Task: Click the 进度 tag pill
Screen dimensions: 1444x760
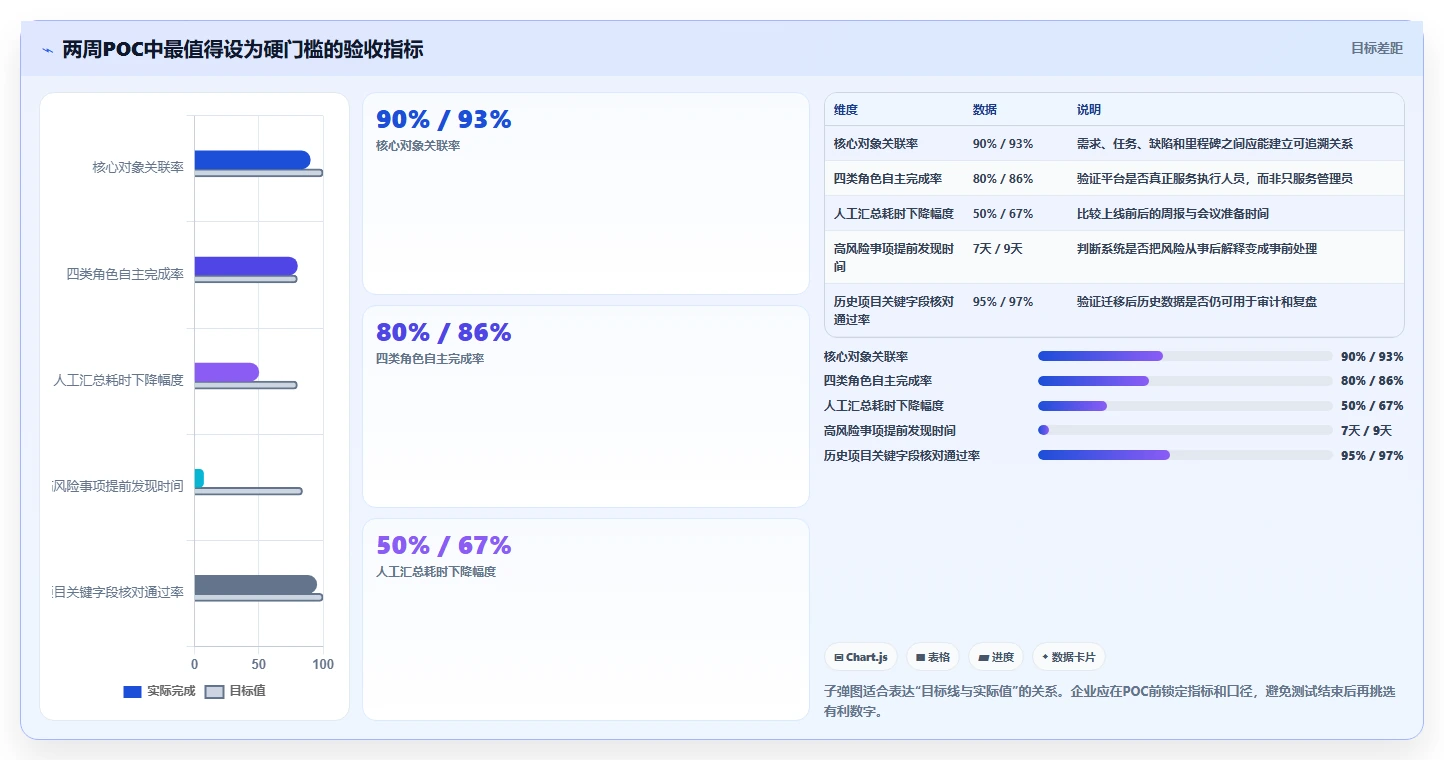Action: click(x=996, y=657)
